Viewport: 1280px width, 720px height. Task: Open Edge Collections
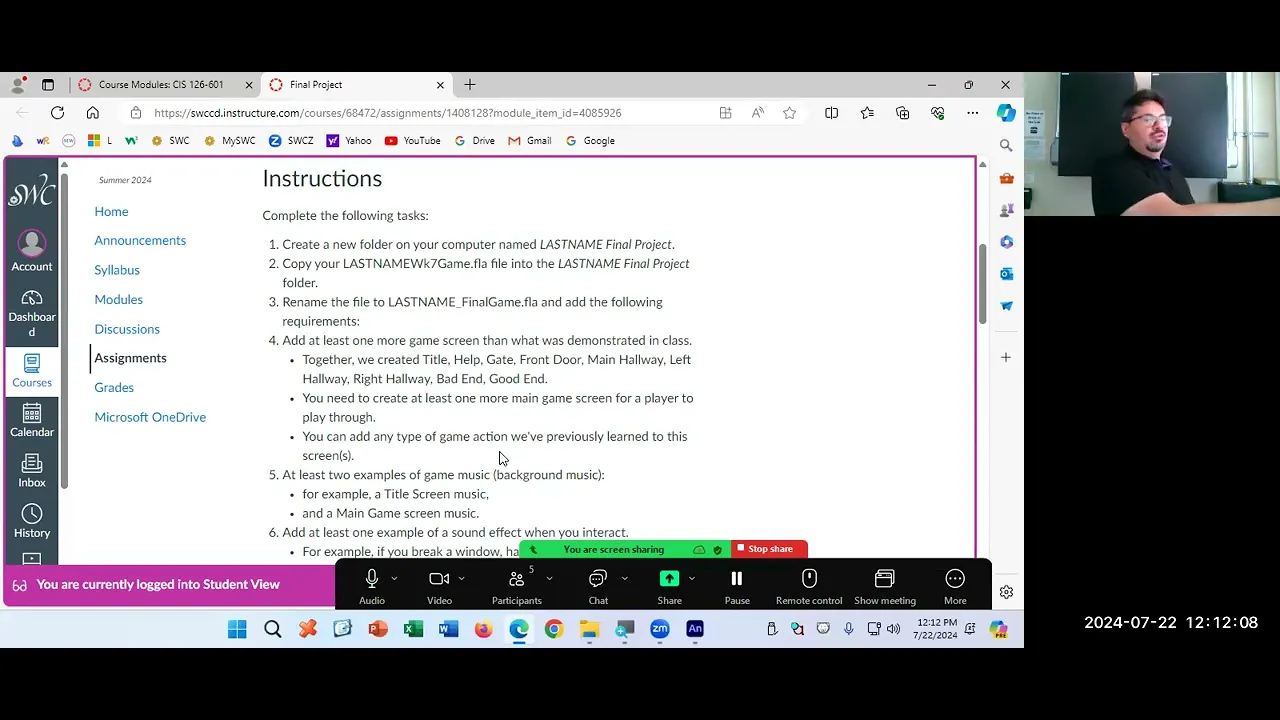[x=903, y=113]
